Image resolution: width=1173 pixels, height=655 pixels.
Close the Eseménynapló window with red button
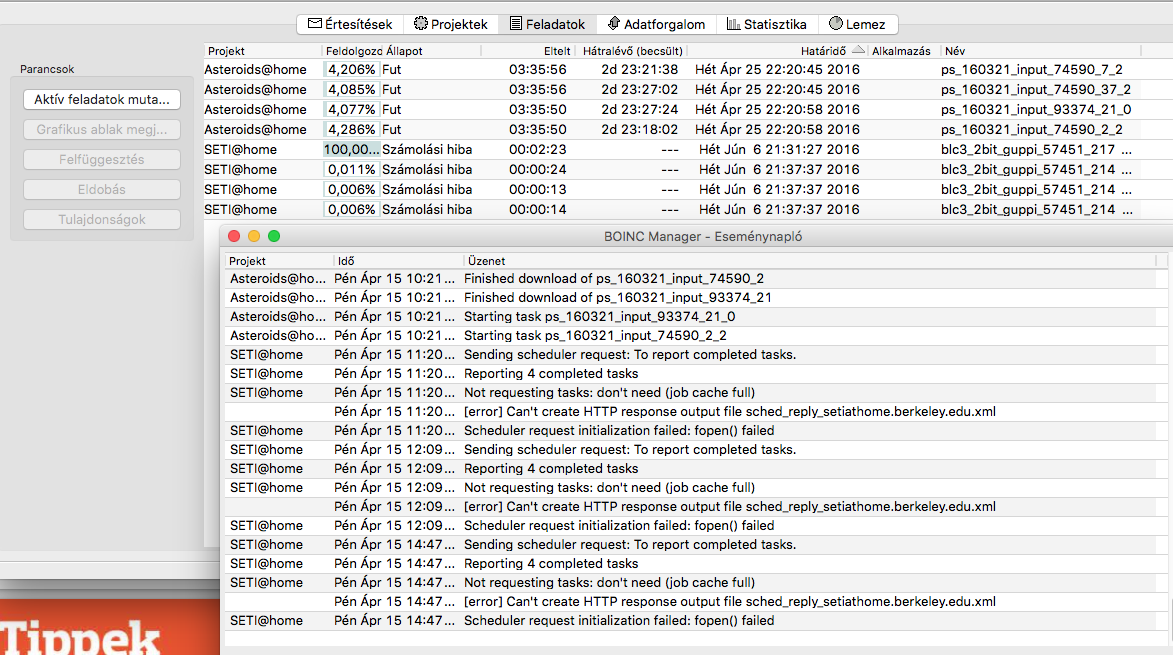point(234,236)
